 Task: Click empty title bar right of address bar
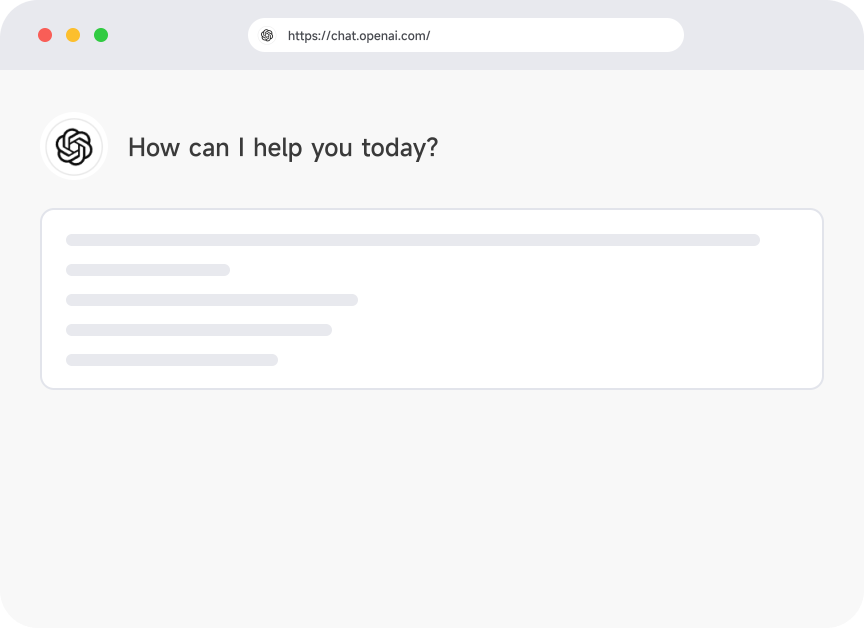coord(771,35)
